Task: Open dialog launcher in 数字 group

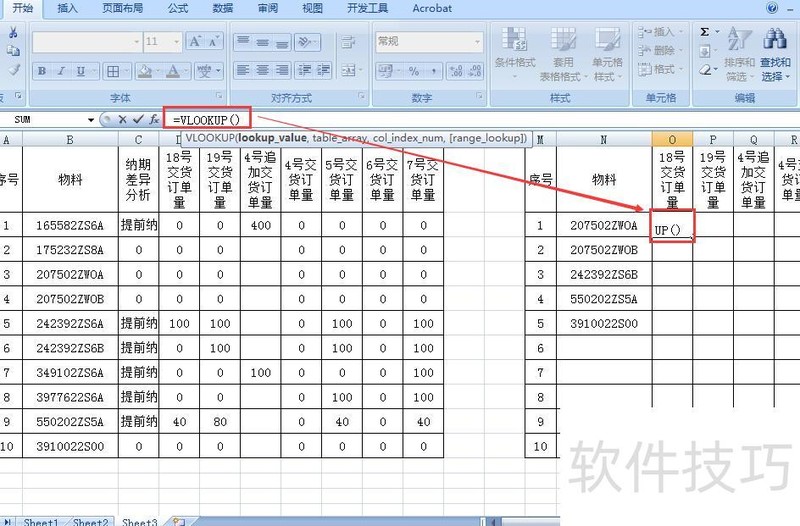Action: (480, 96)
